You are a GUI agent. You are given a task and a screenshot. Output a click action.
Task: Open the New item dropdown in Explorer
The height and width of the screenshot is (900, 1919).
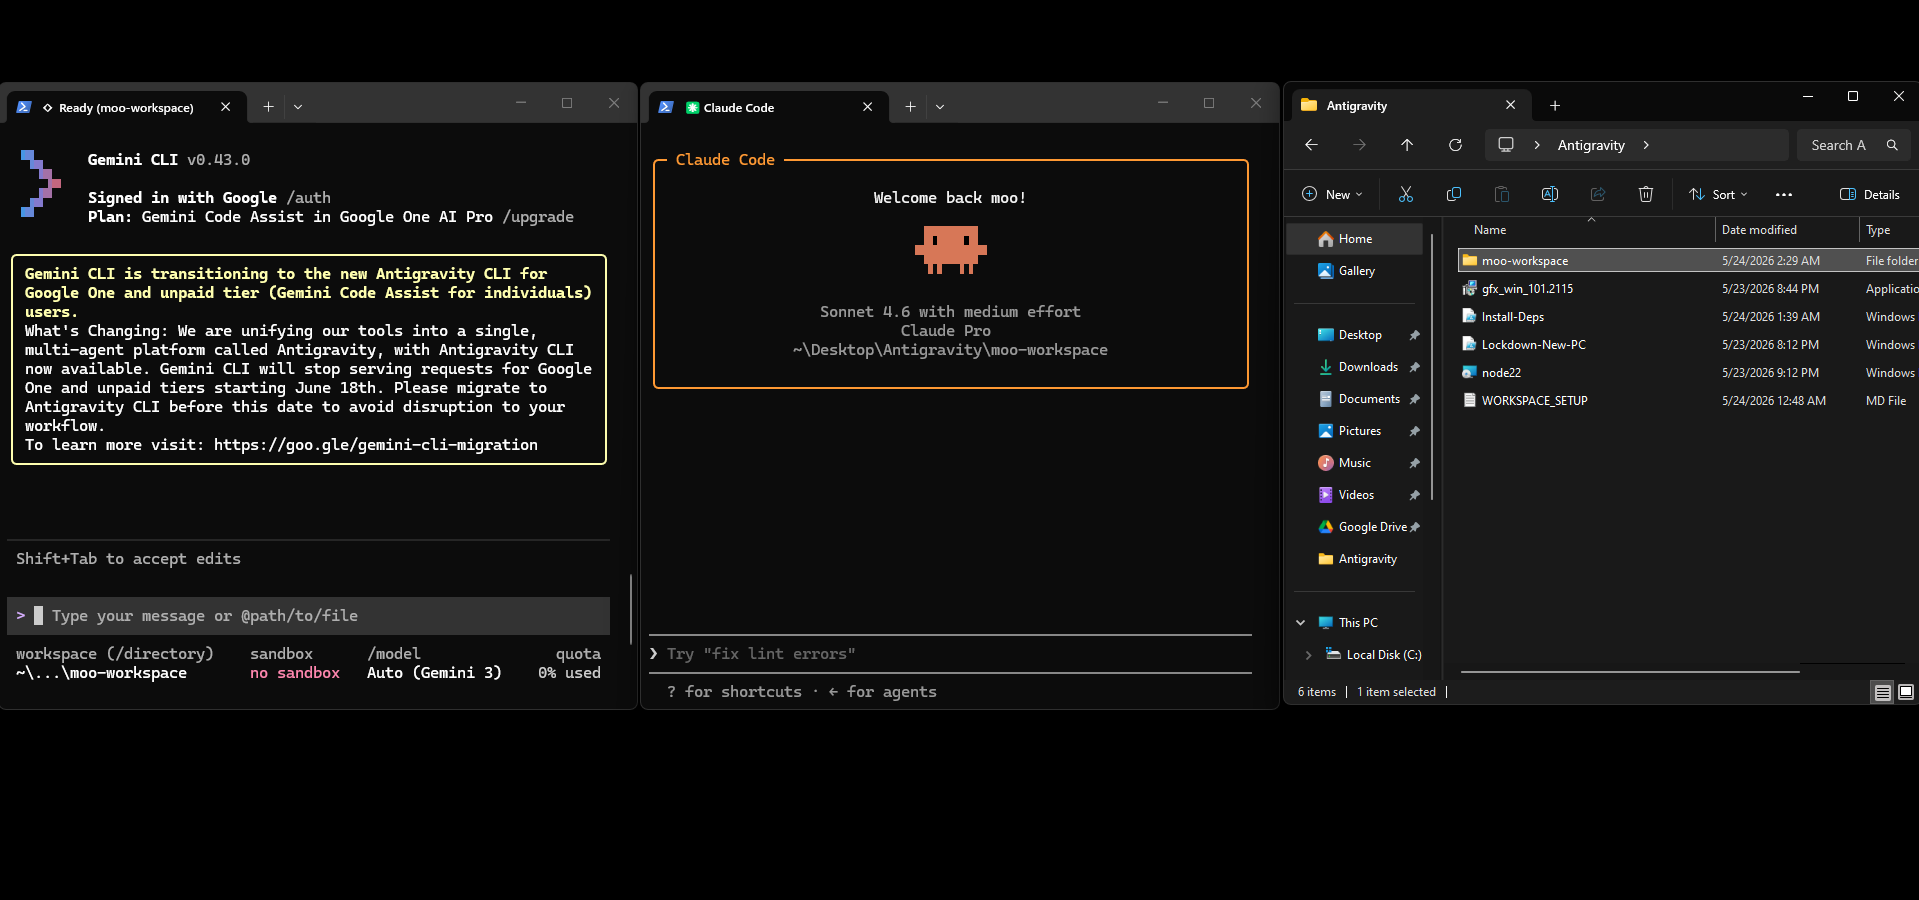[x=1332, y=194]
